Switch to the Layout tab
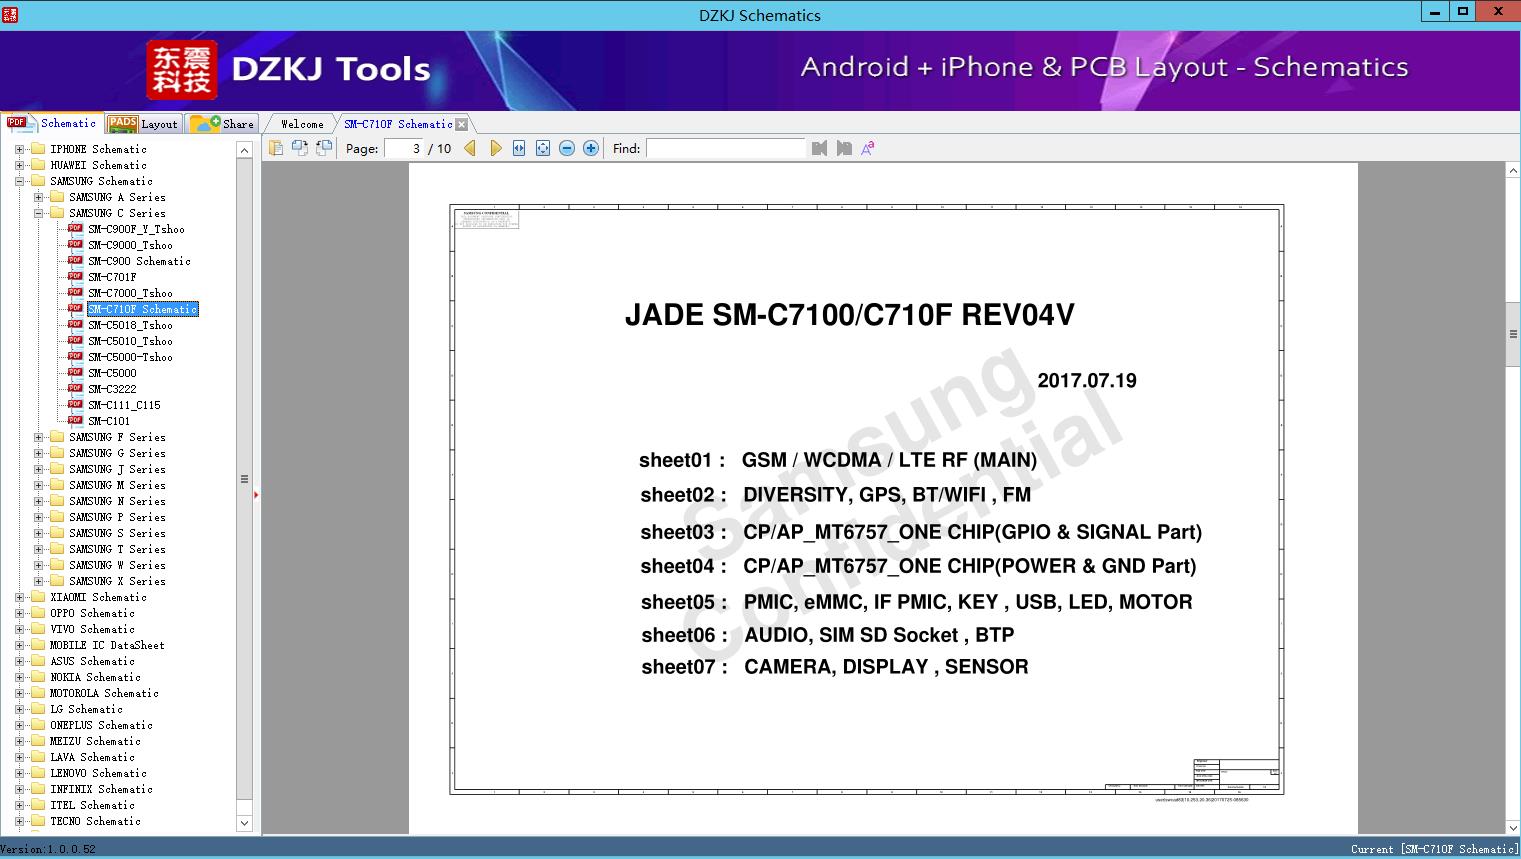Image resolution: width=1521 pixels, height=859 pixels. 143,123
